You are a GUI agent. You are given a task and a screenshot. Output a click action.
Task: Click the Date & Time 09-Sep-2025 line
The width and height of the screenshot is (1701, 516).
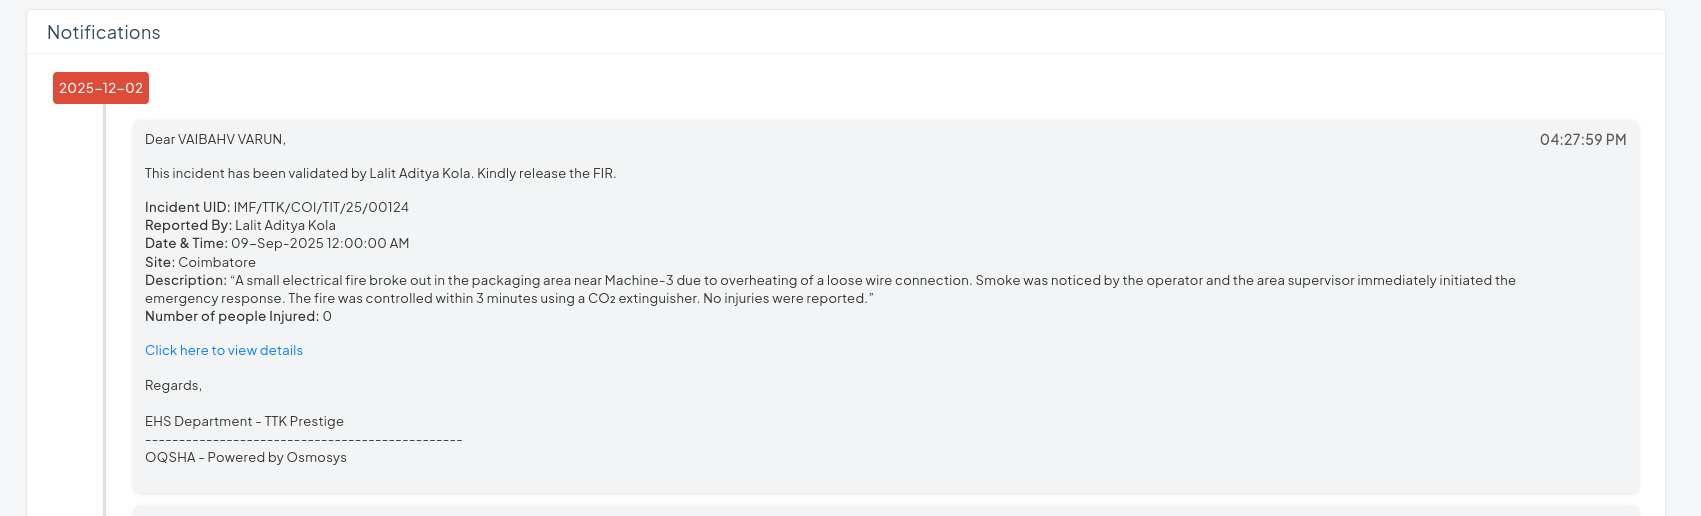(277, 243)
